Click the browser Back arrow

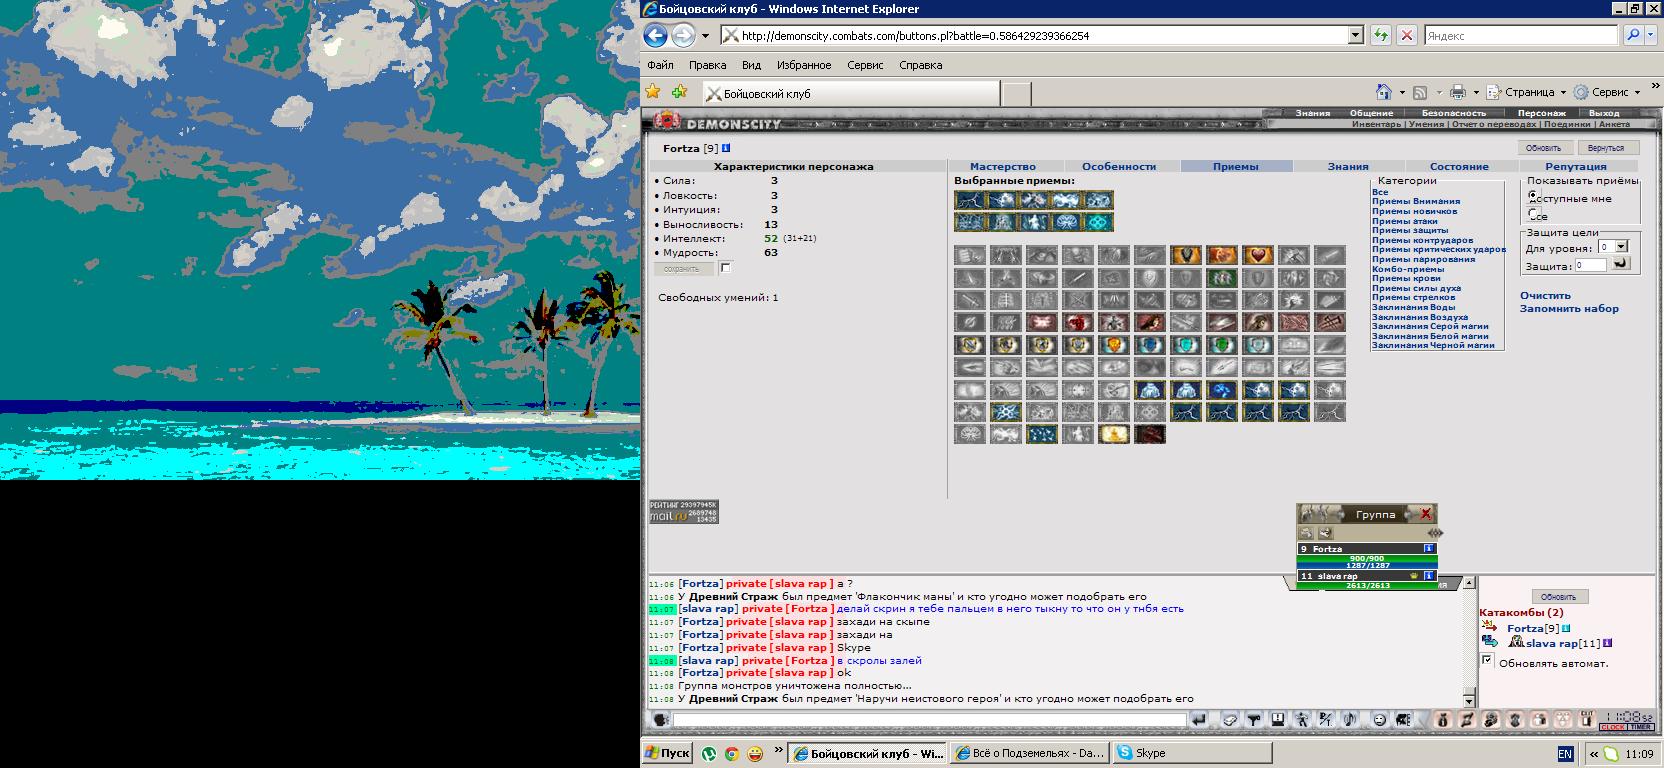pos(655,36)
